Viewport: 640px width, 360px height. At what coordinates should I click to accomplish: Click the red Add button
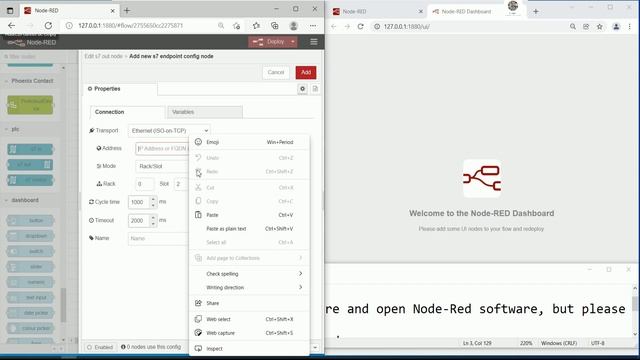point(306,72)
